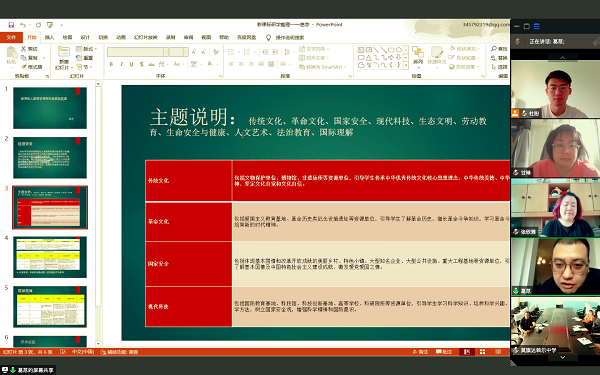Select slide 1 thumbnail
This screenshot has height=375, width=600.
pyautogui.click(x=50, y=108)
